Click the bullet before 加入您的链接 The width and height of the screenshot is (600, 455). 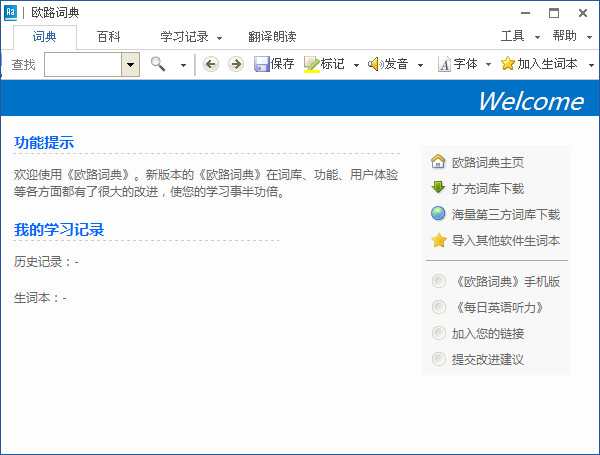click(439, 333)
